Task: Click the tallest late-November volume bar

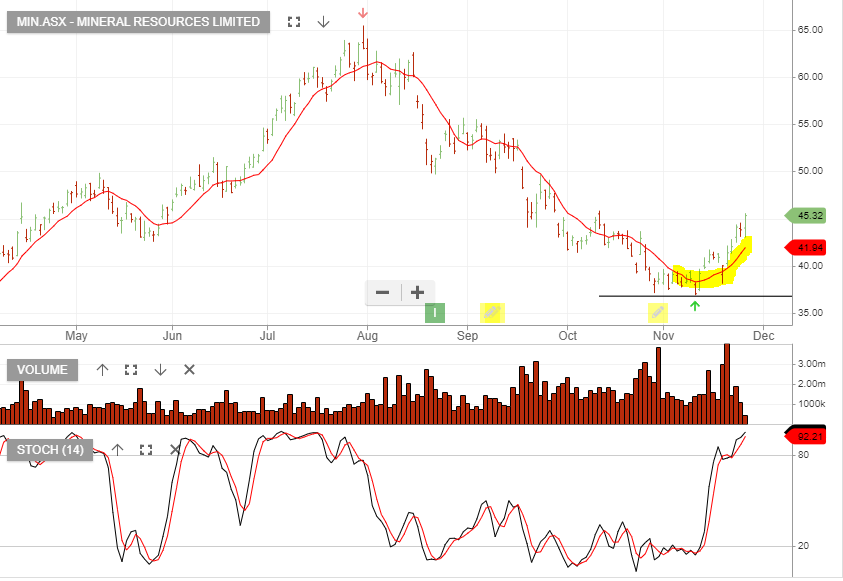Action: click(x=727, y=384)
